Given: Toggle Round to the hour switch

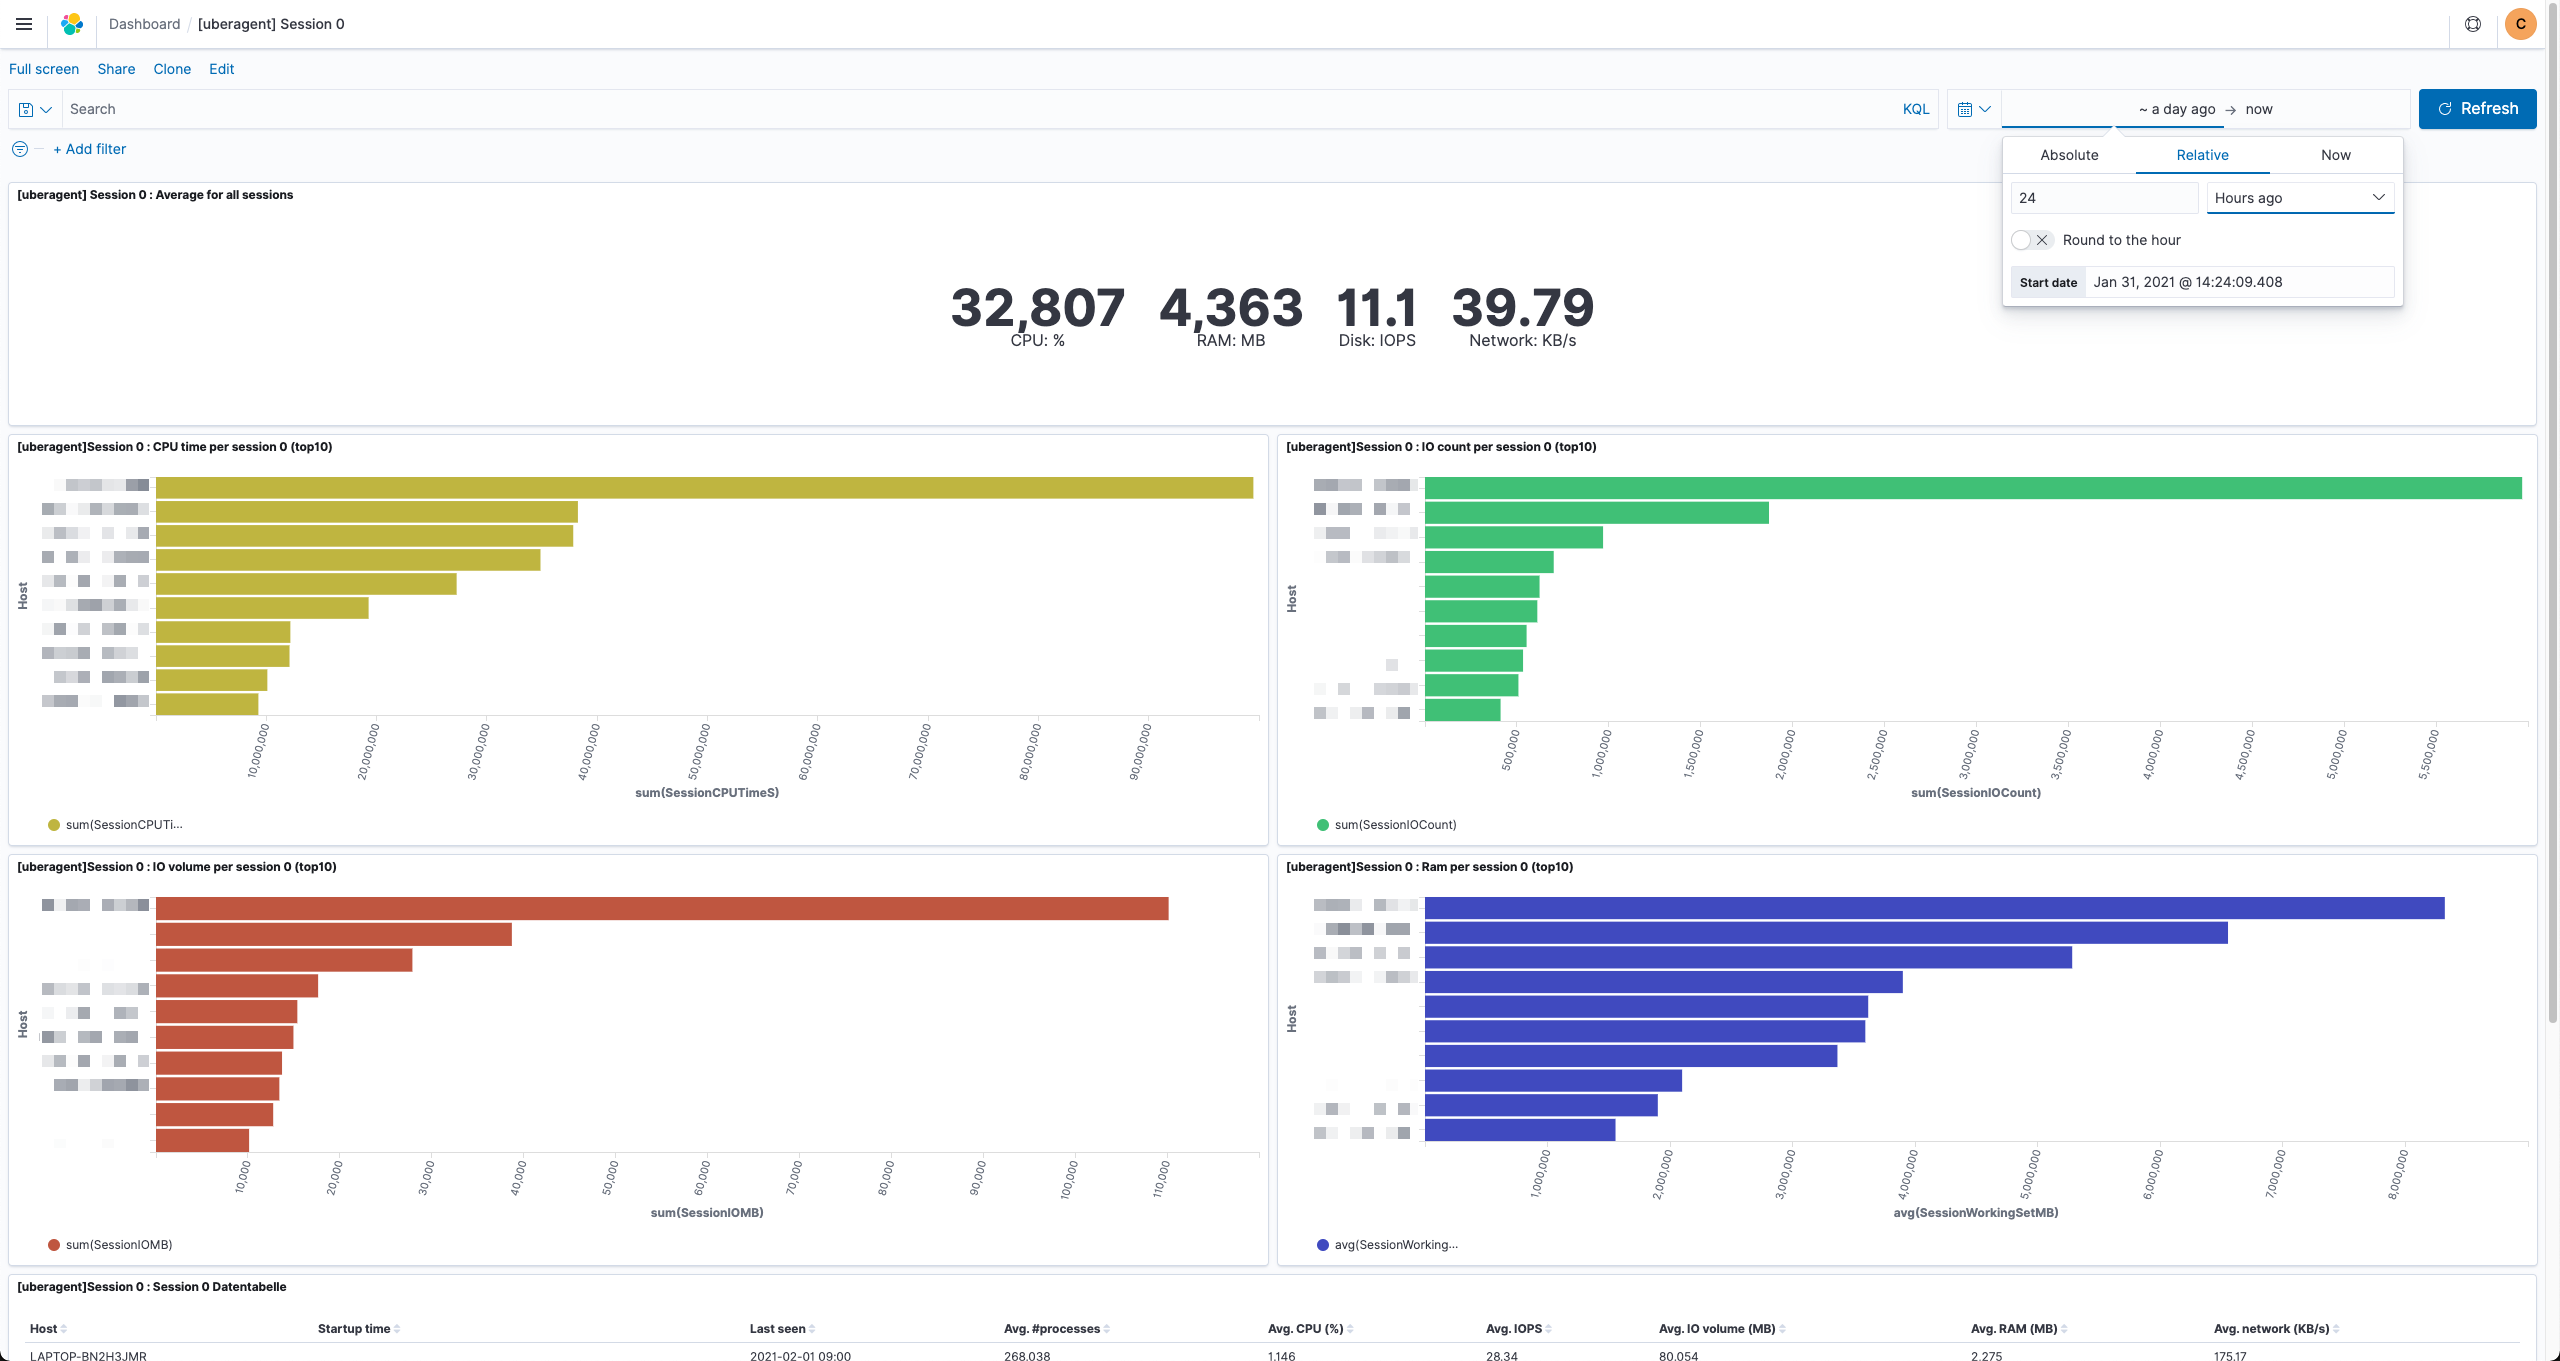Looking at the screenshot, I should point(2031,240).
